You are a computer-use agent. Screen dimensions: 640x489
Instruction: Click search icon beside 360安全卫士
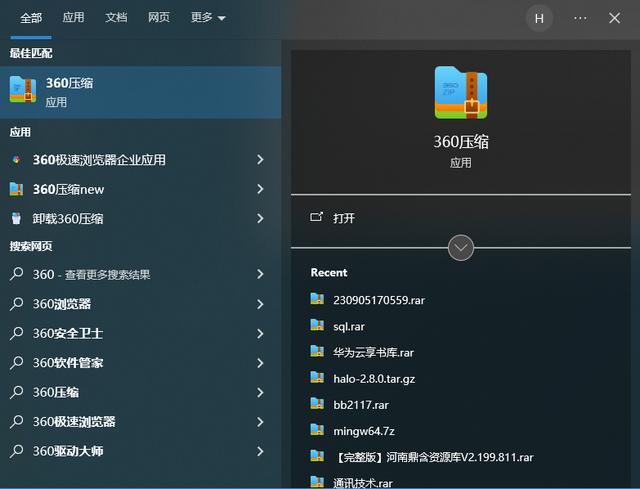(x=16, y=333)
